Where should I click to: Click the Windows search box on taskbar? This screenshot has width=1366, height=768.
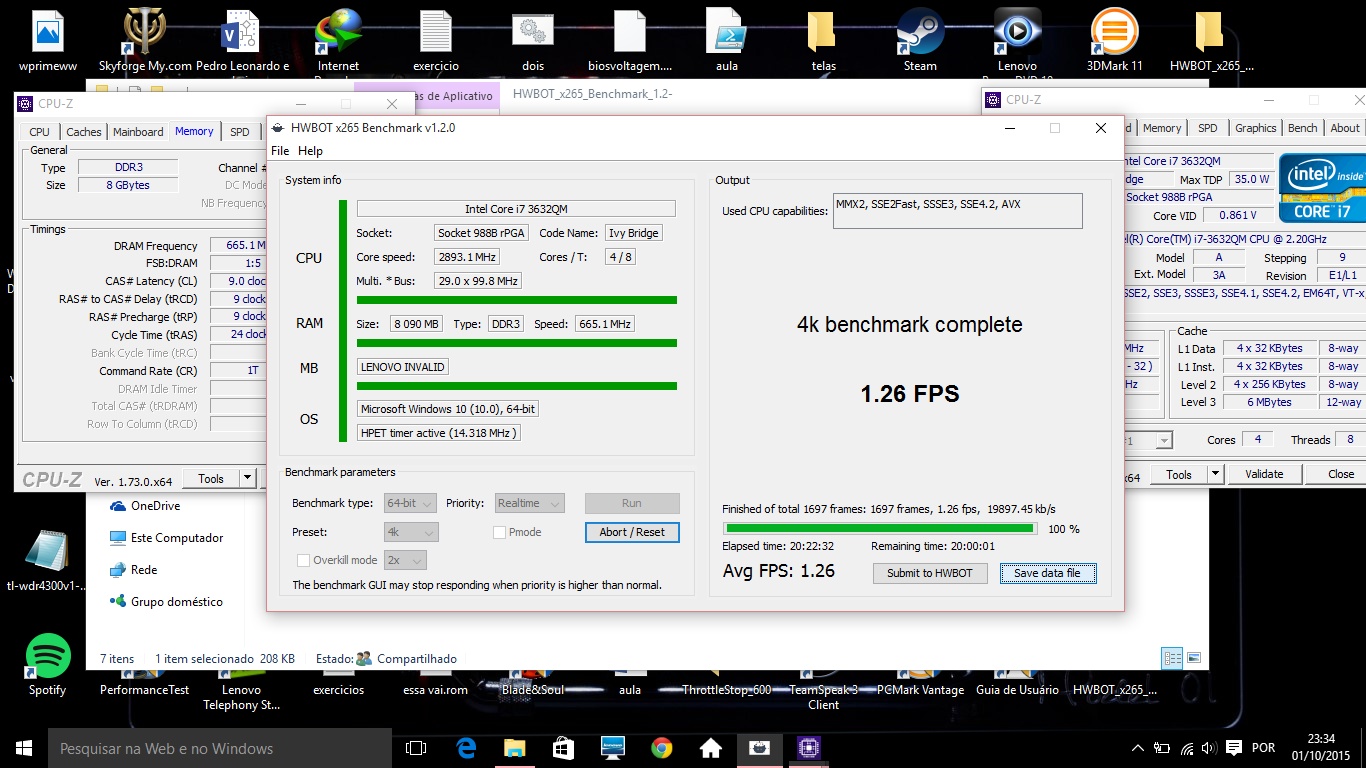(220, 748)
